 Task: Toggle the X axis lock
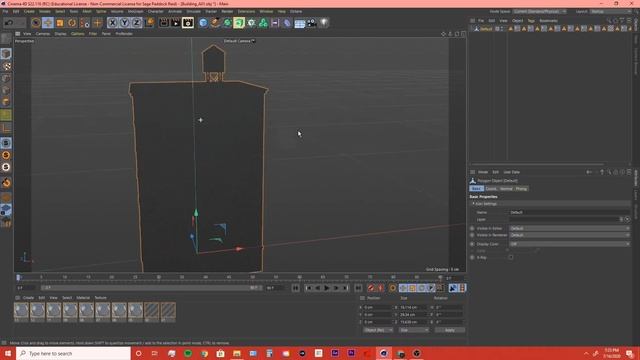click(113, 23)
